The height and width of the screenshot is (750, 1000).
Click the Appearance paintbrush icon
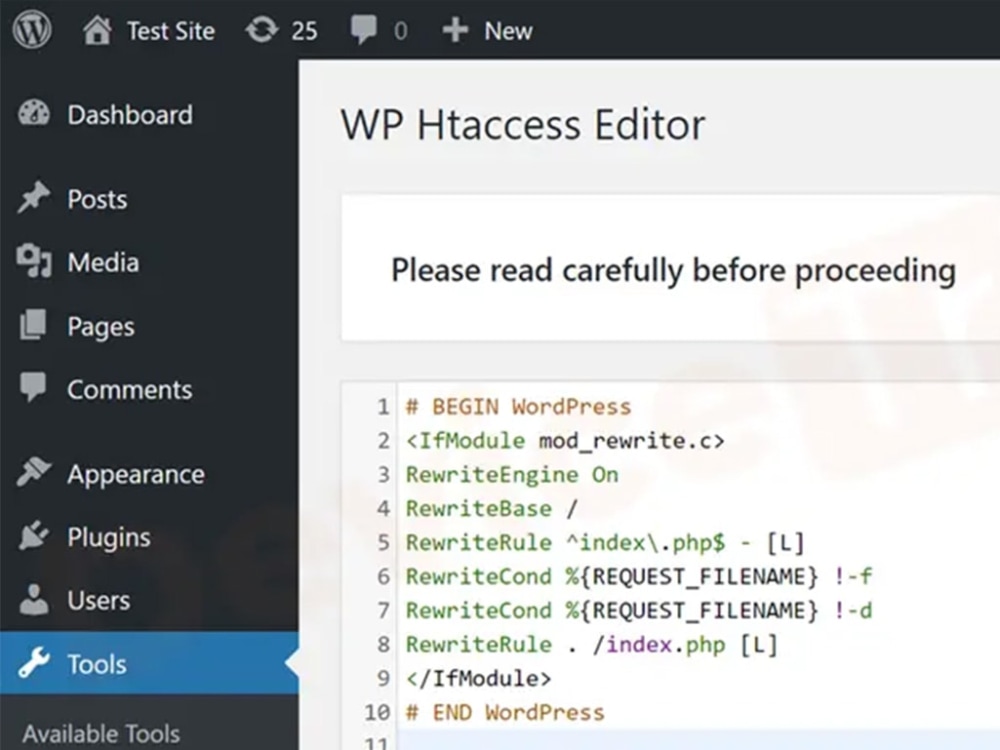[34, 473]
